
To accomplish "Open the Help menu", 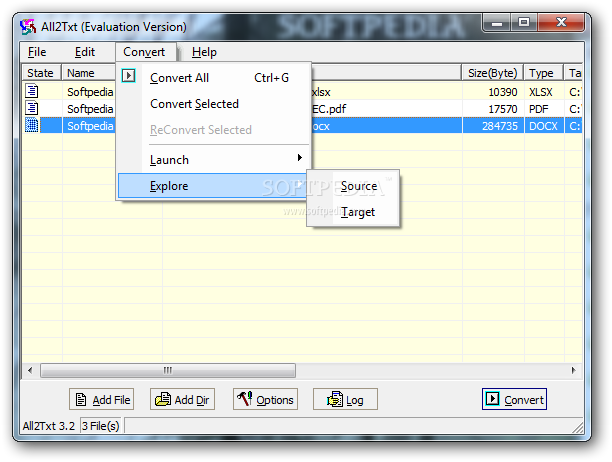I will (204, 52).
